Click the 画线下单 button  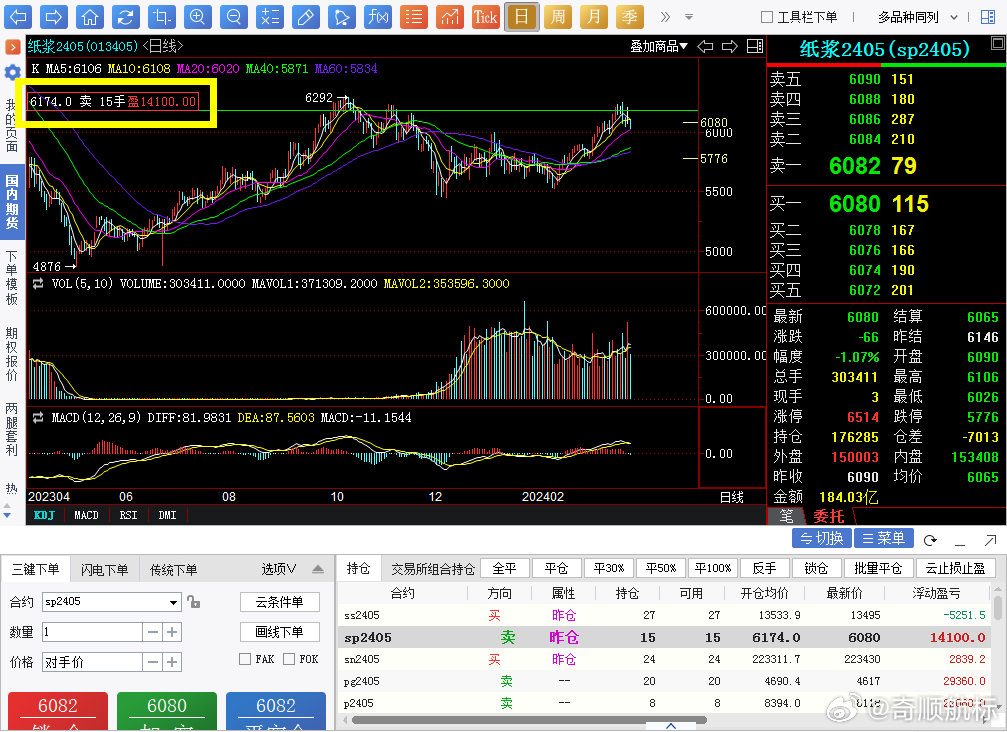[279, 632]
